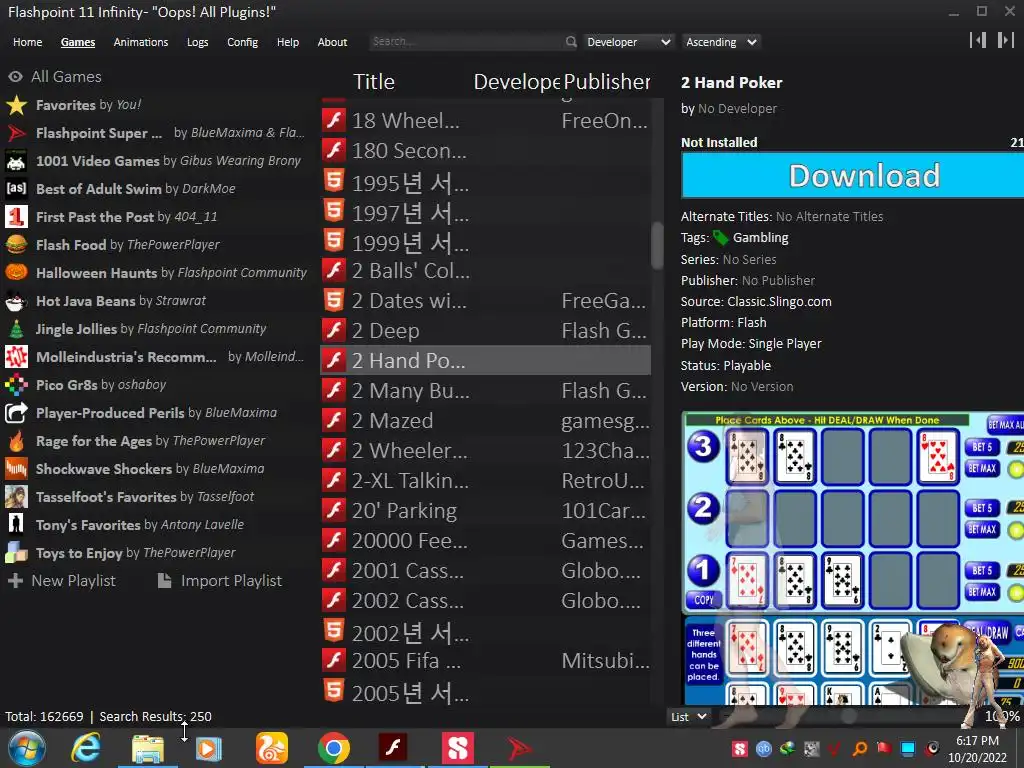Open the Favorites playlist star icon
Viewport: 1024px width, 768px height.
16,105
